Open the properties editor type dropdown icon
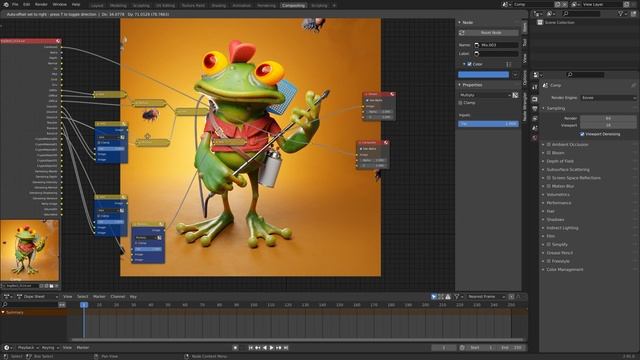640x360 pixels. pos(538,75)
